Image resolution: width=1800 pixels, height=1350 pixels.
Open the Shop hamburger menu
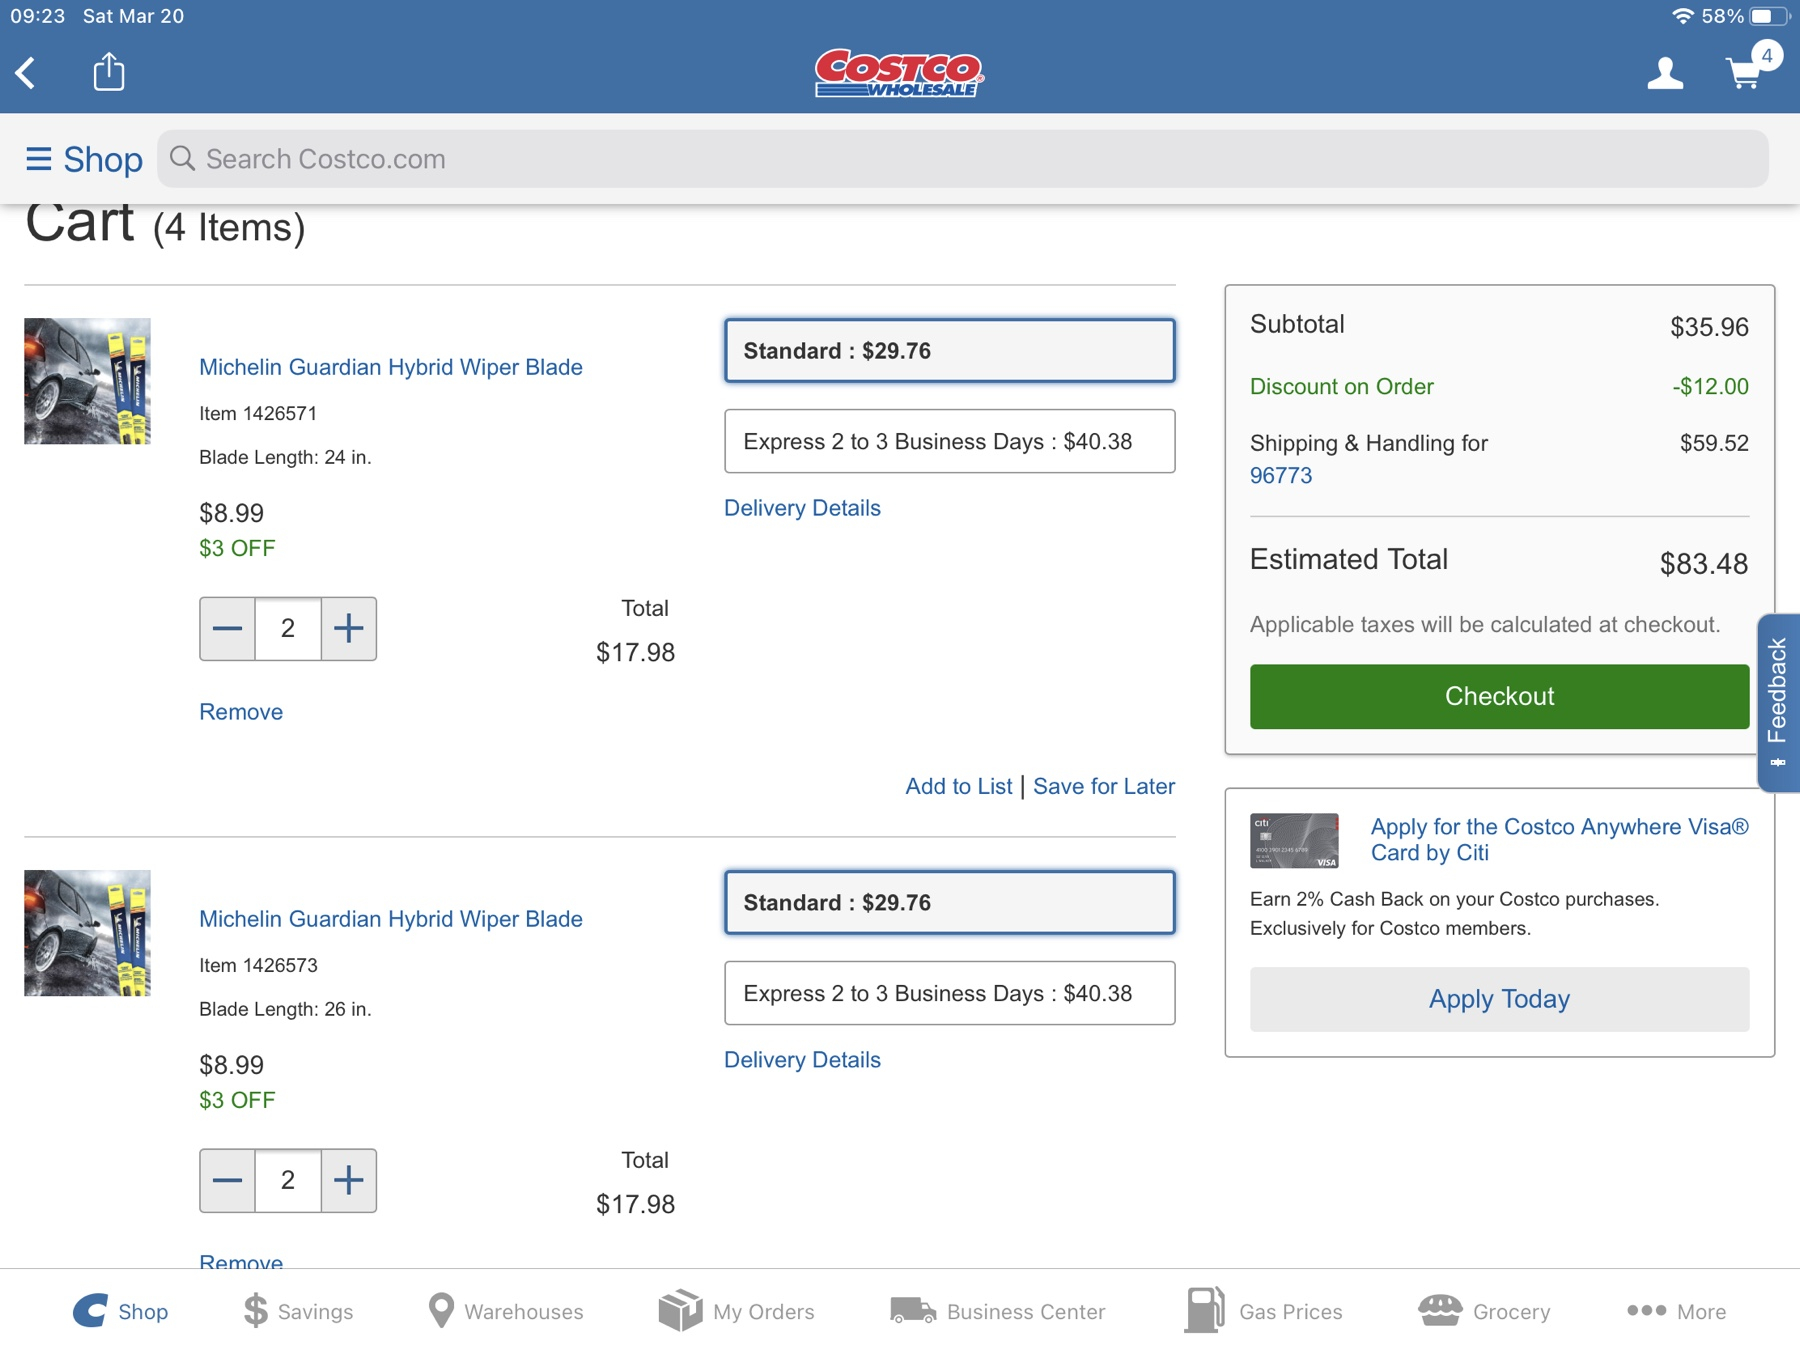tap(84, 159)
